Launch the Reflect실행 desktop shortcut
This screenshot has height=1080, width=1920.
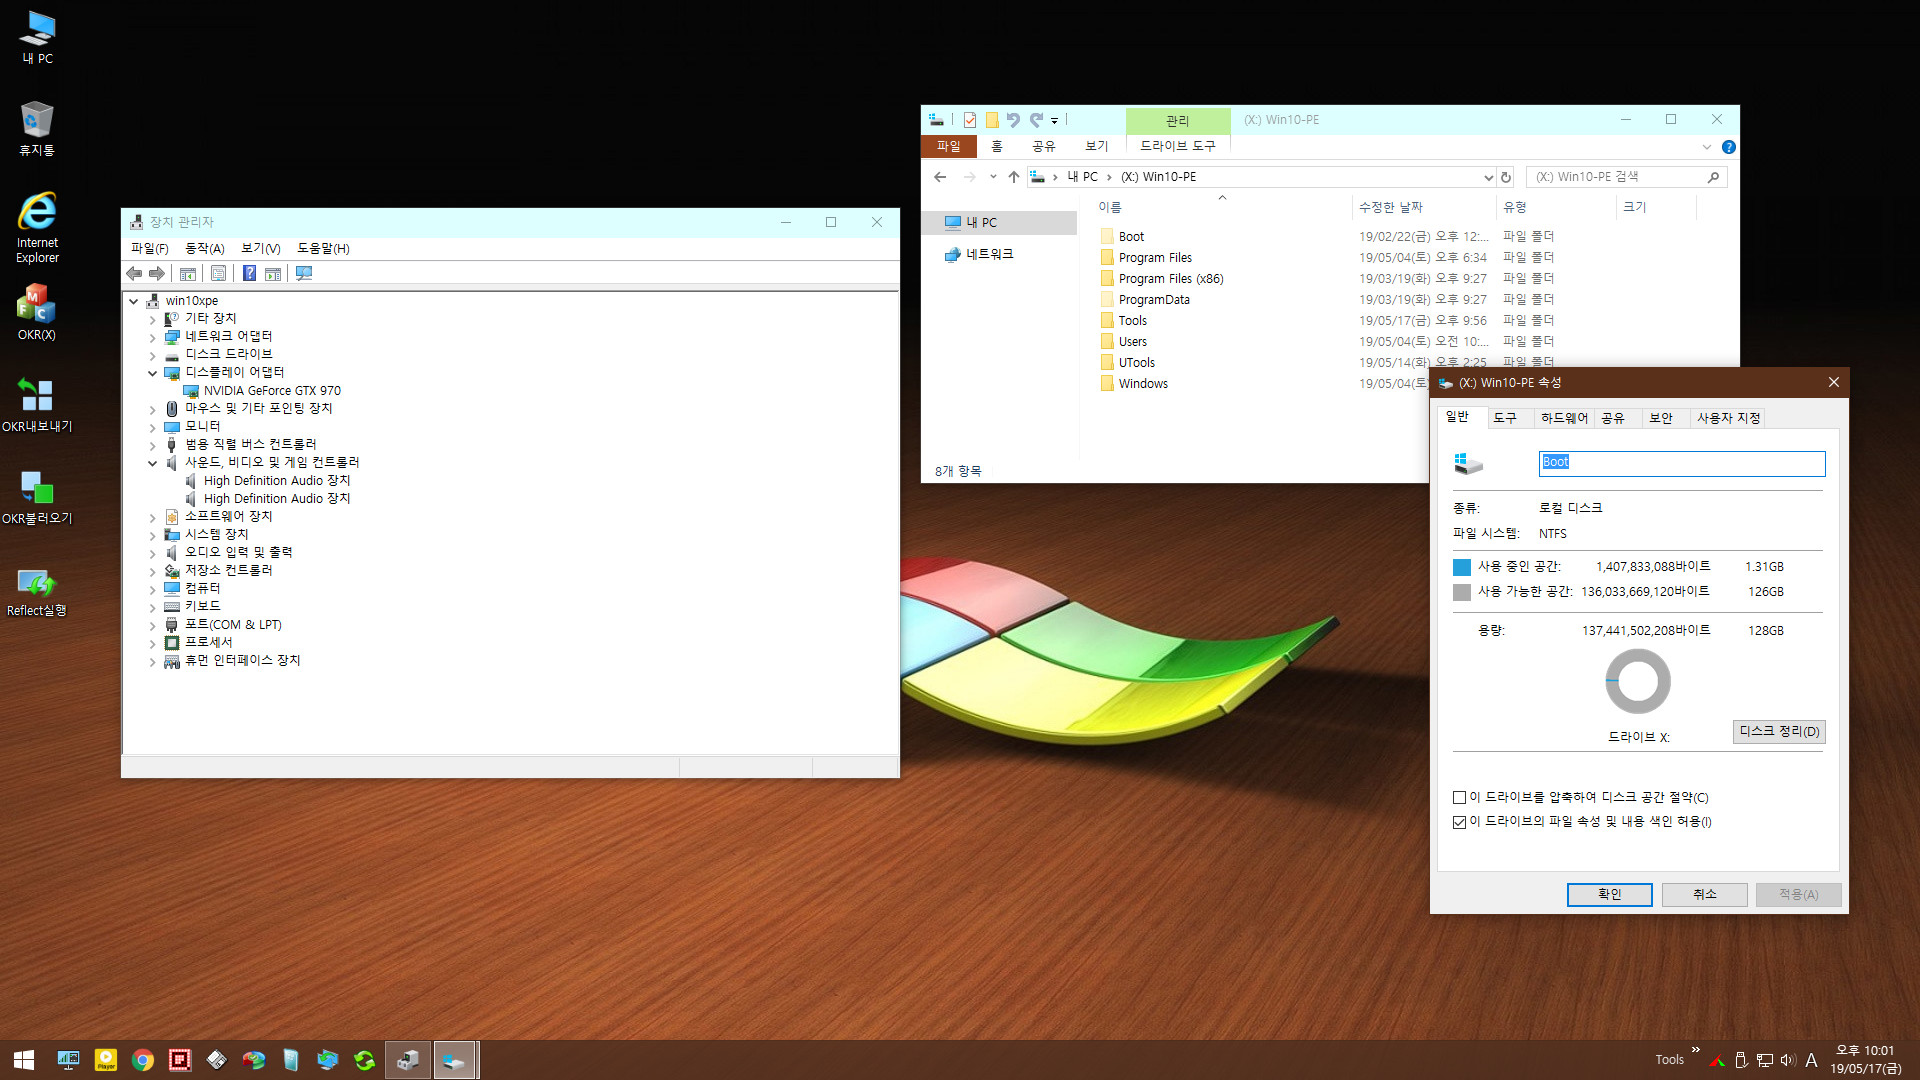tap(37, 592)
